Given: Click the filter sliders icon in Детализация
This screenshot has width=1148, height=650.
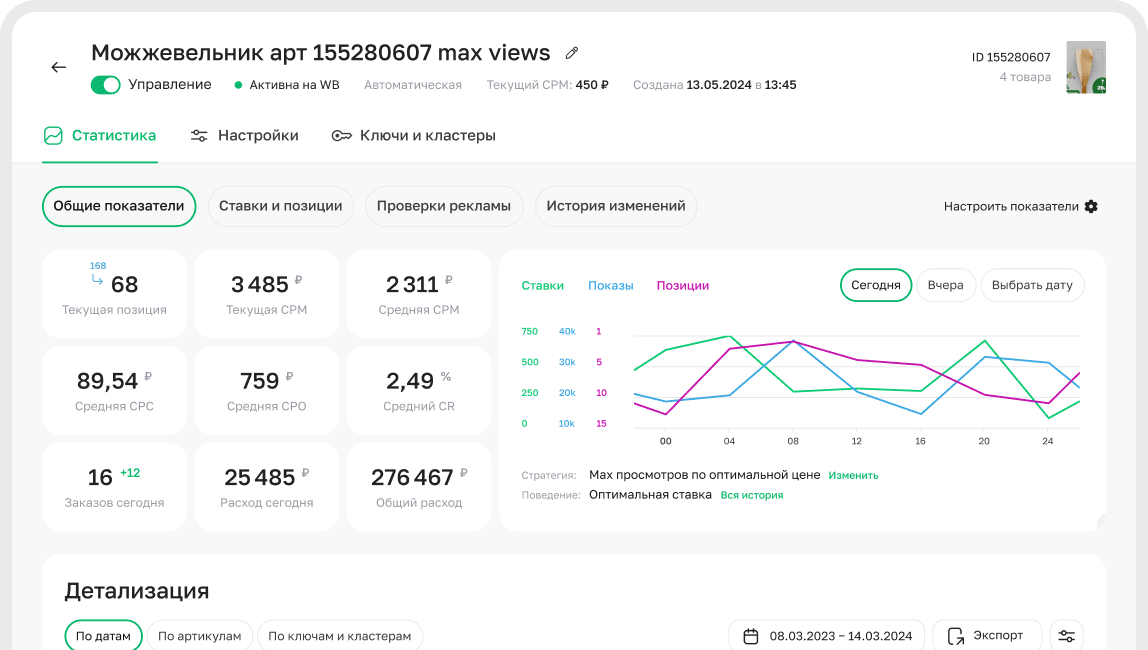Looking at the screenshot, I should (x=1067, y=636).
